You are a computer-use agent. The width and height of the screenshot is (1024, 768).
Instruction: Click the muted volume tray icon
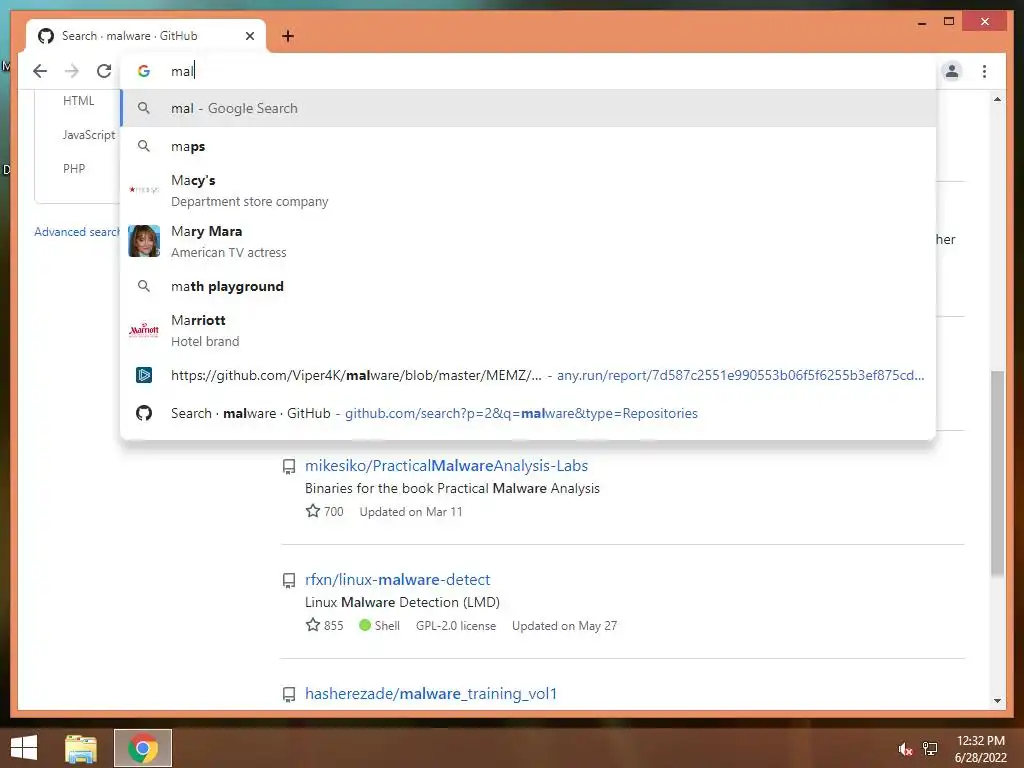[904, 748]
